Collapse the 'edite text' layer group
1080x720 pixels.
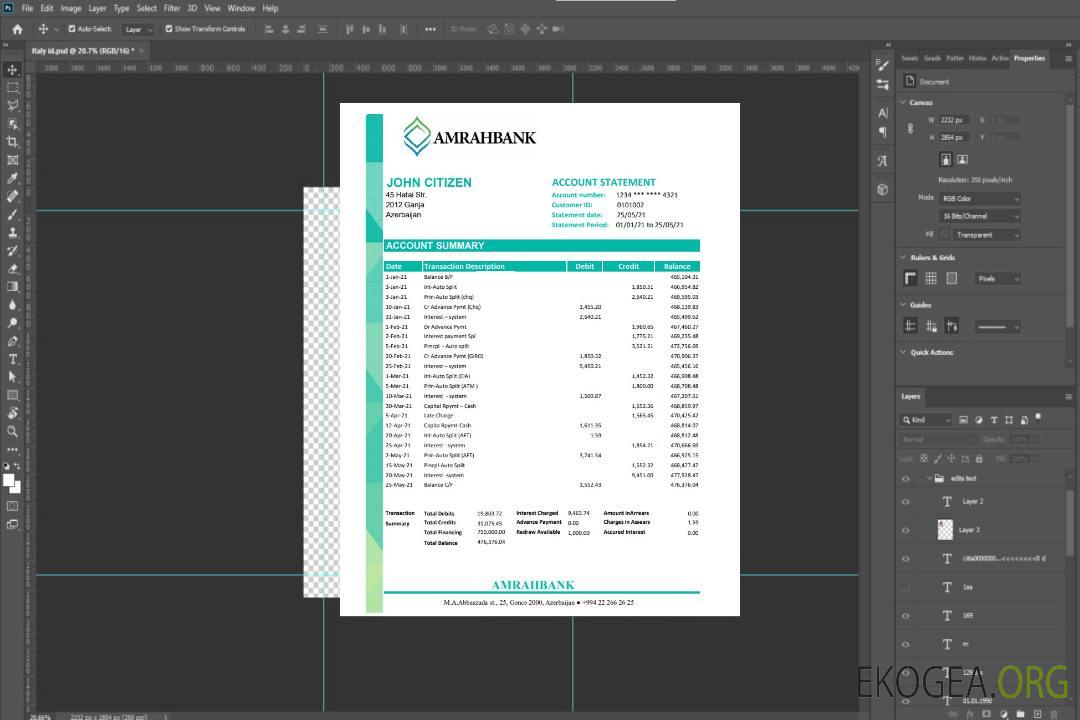click(x=929, y=478)
